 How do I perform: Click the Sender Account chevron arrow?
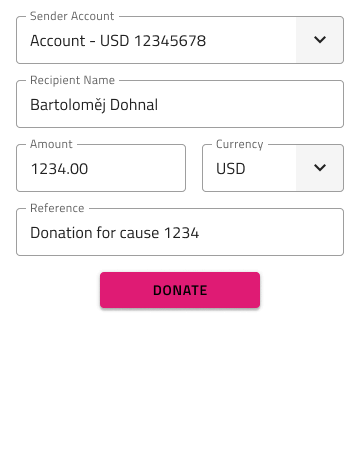pyautogui.click(x=320, y=40)
